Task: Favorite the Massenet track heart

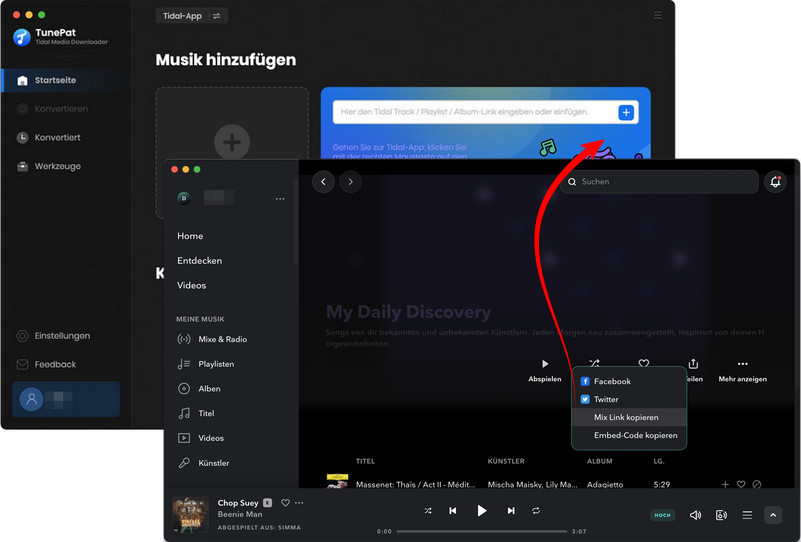Action: [x=741, y=484]
